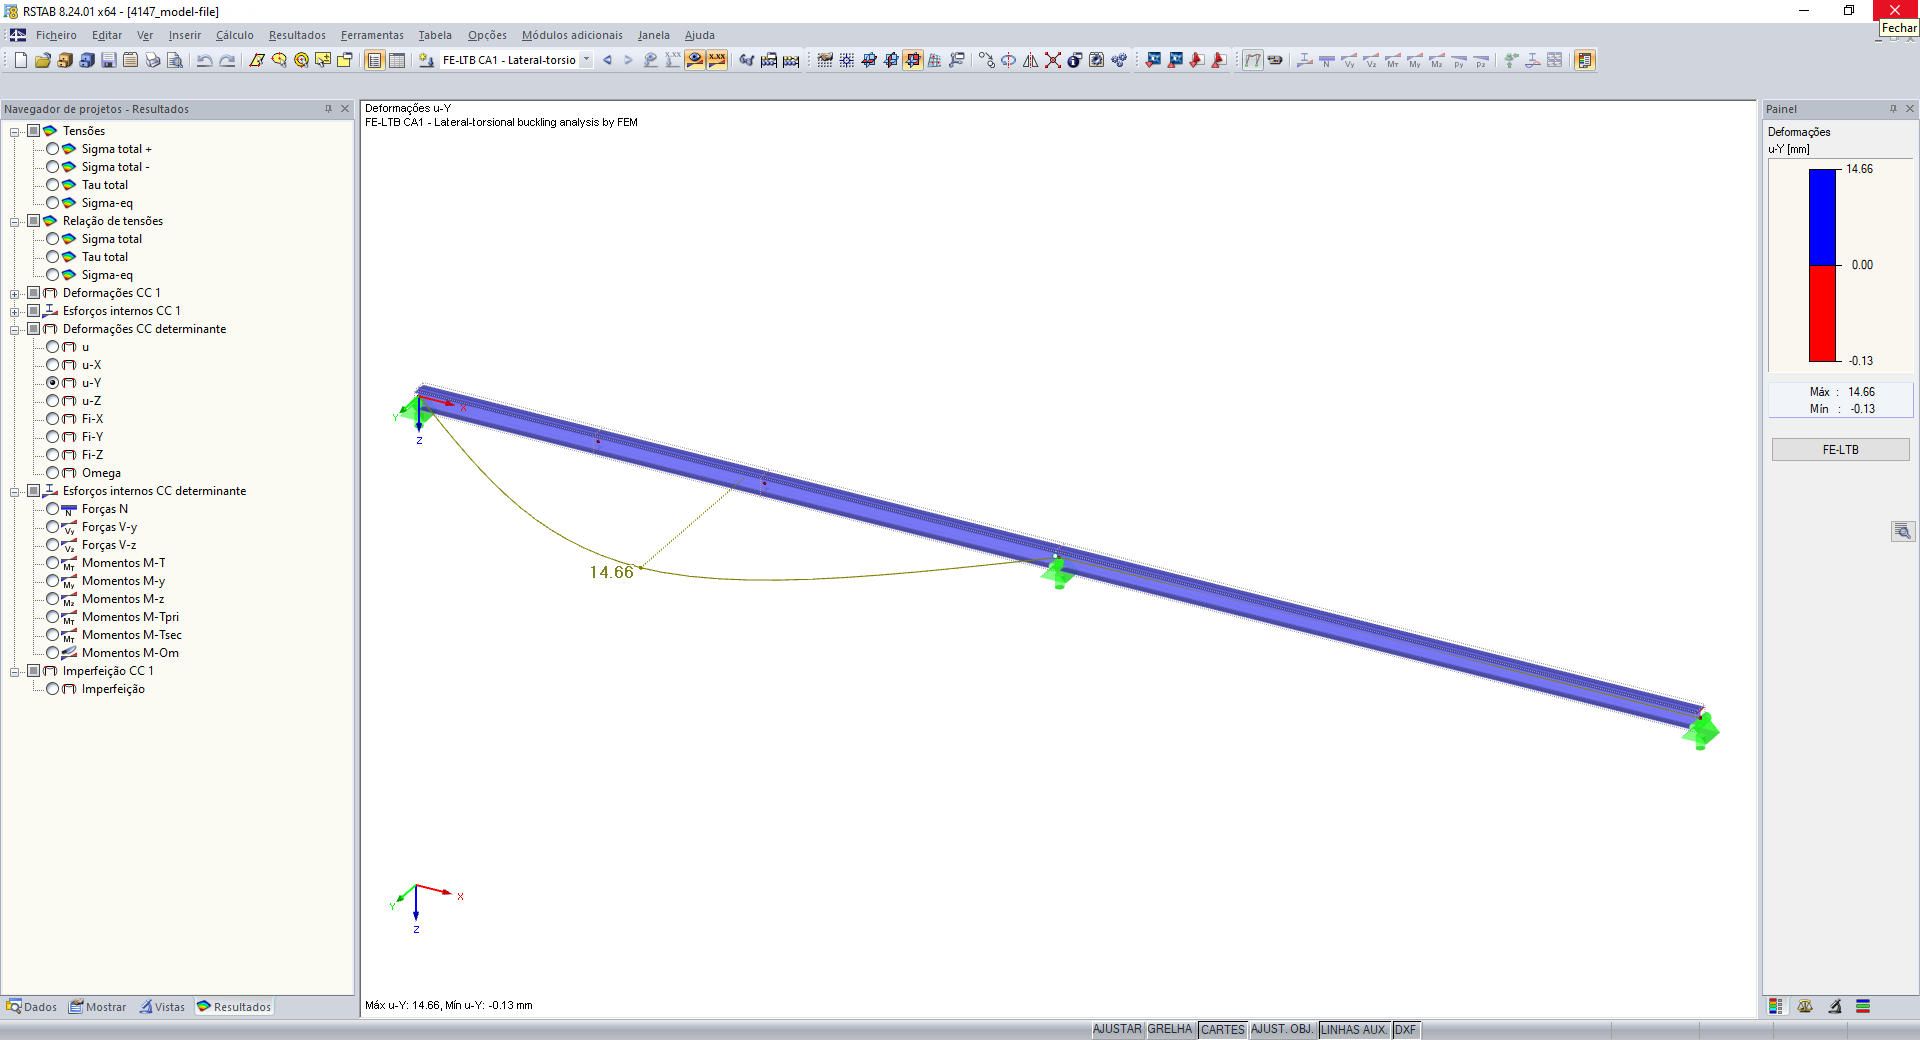The width and height of the screenshot is (1920, 1040).
Task: Collapse the Tensões tree node
Action: click(15, 132)
